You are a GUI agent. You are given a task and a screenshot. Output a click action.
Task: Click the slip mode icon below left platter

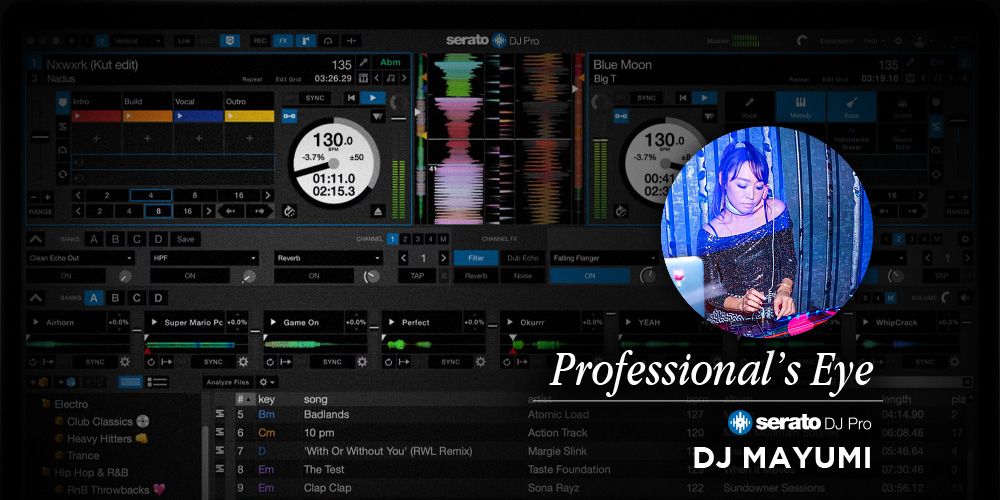(x=290, y=211)
